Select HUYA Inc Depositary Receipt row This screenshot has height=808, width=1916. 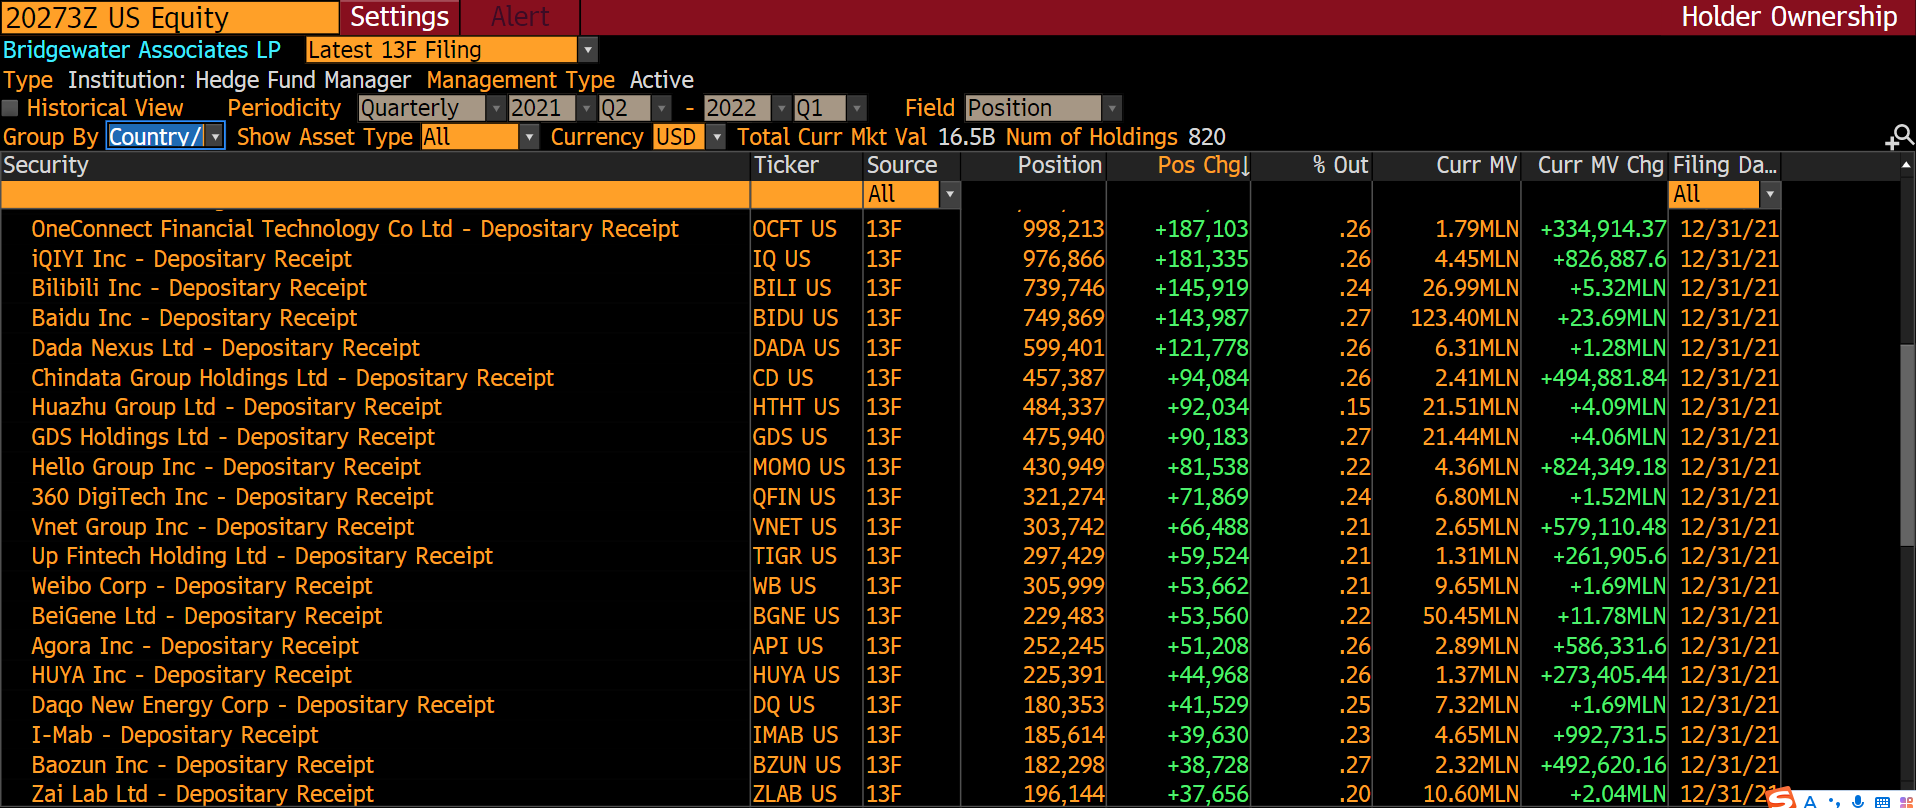pos(191,675)
